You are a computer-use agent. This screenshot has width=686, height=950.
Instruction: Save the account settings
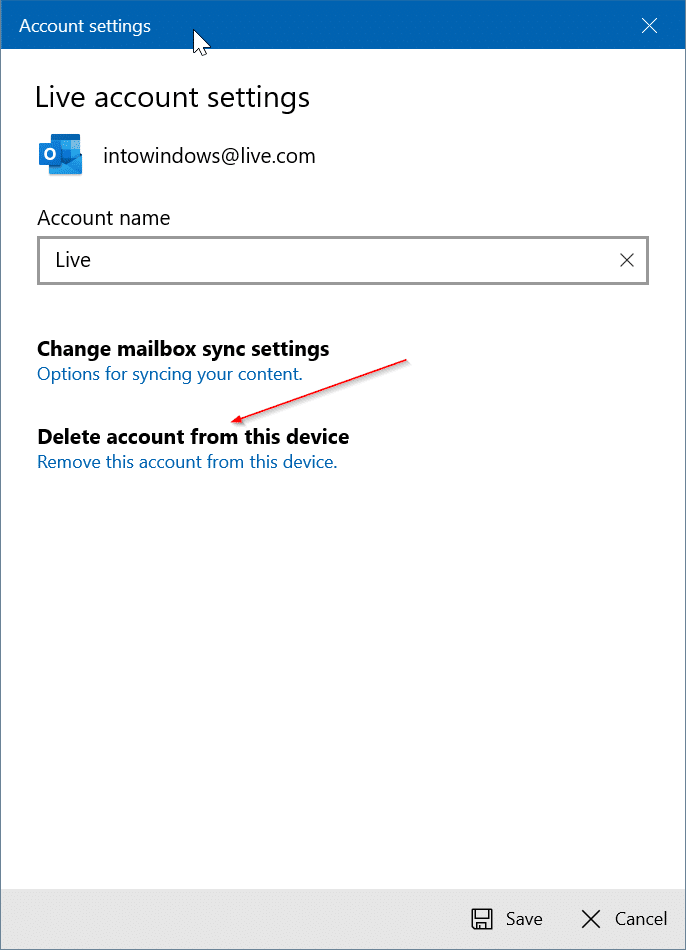click(x=507, y=918)
